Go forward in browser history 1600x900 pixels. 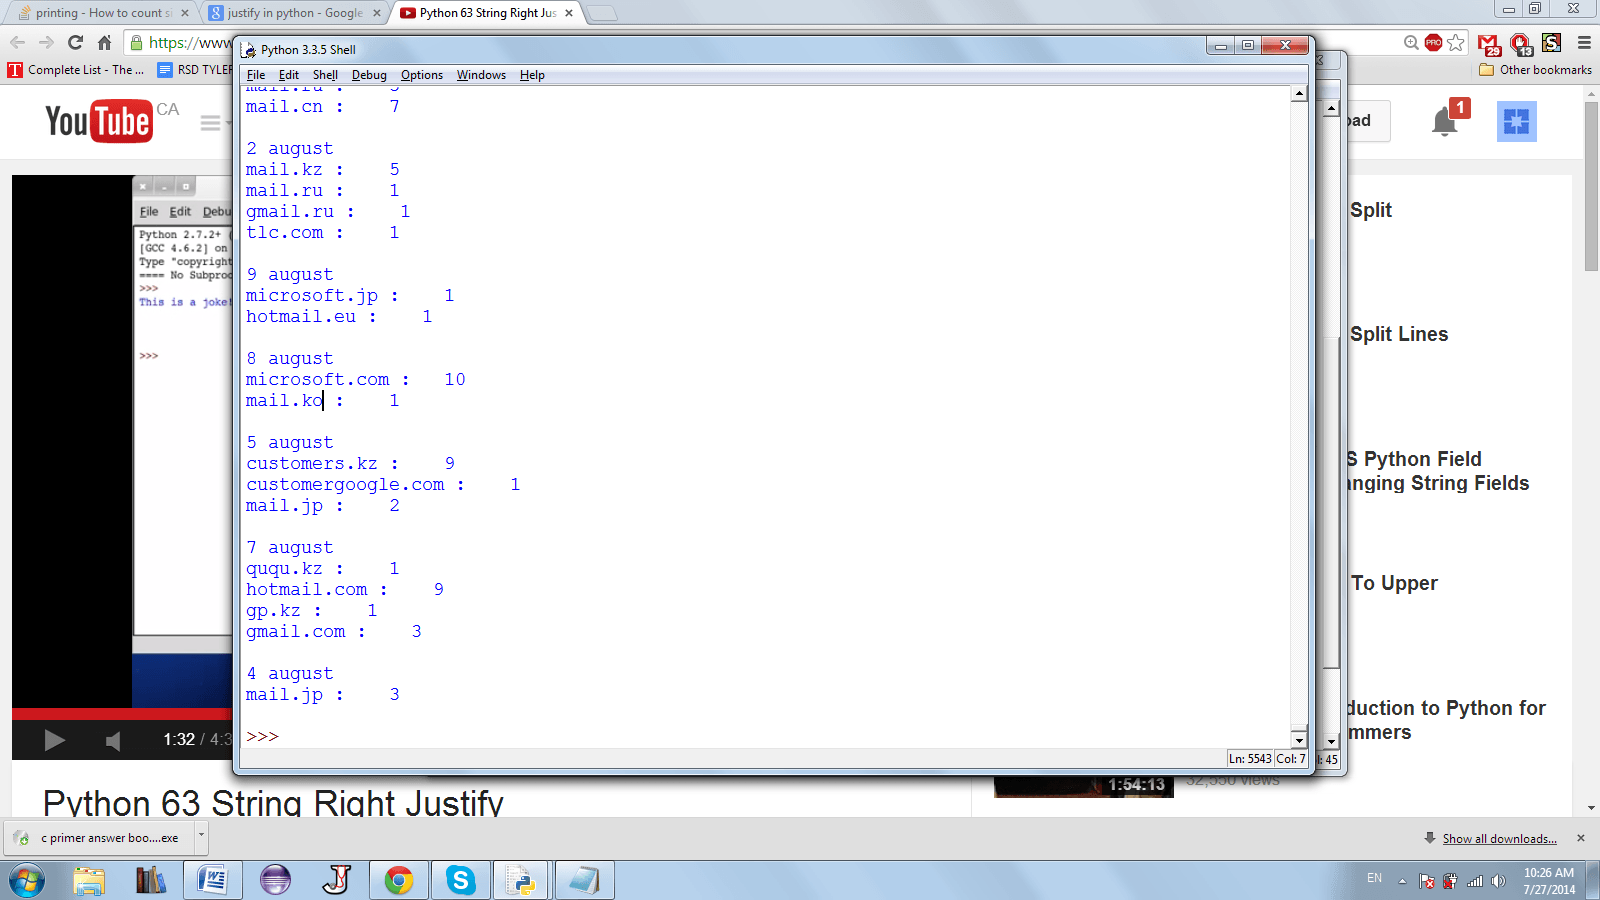tap(46, 42)
